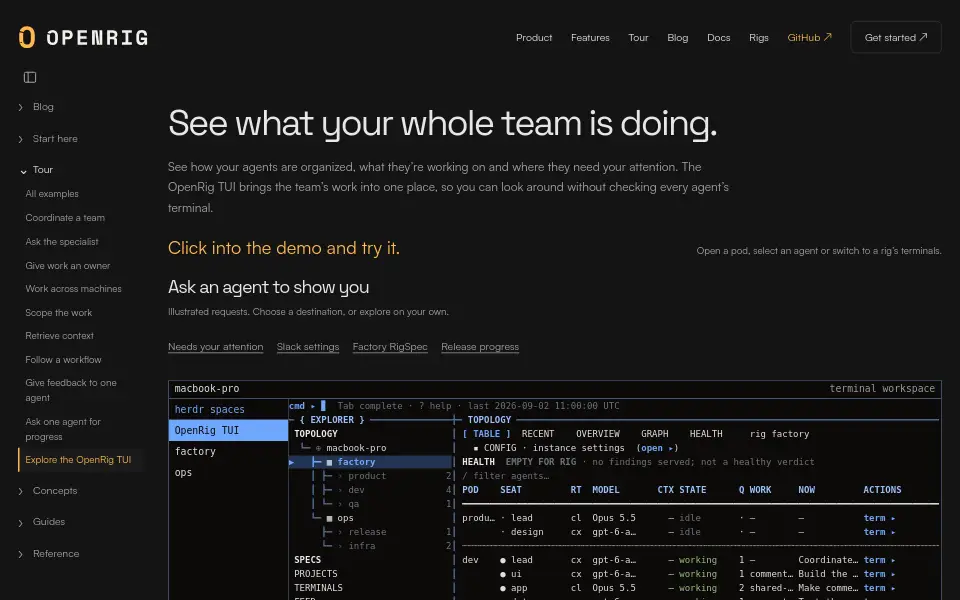Open Retrieve context page
This screenshot has height=600, width=960.
click(59, 336)
